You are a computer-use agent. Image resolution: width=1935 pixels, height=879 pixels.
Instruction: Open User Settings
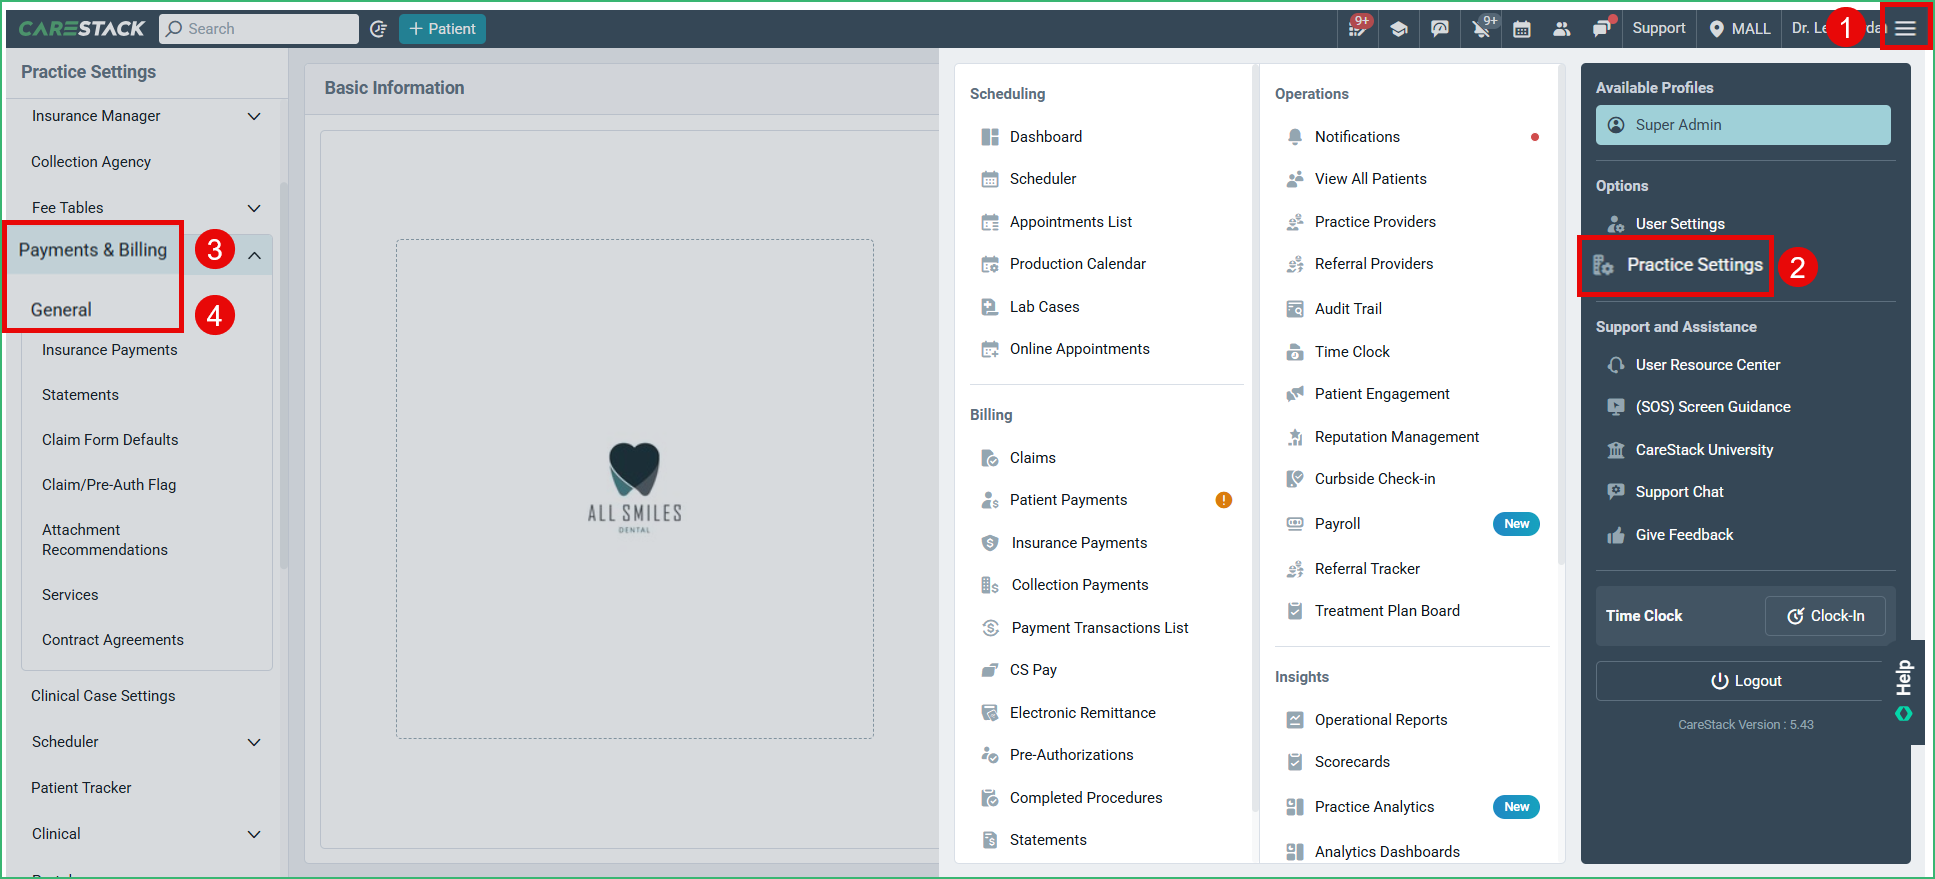tap(1680, 224)
